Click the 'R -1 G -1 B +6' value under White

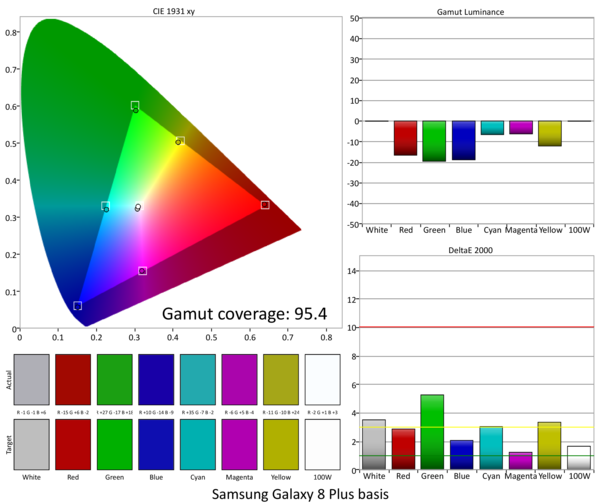coord(31,413)
